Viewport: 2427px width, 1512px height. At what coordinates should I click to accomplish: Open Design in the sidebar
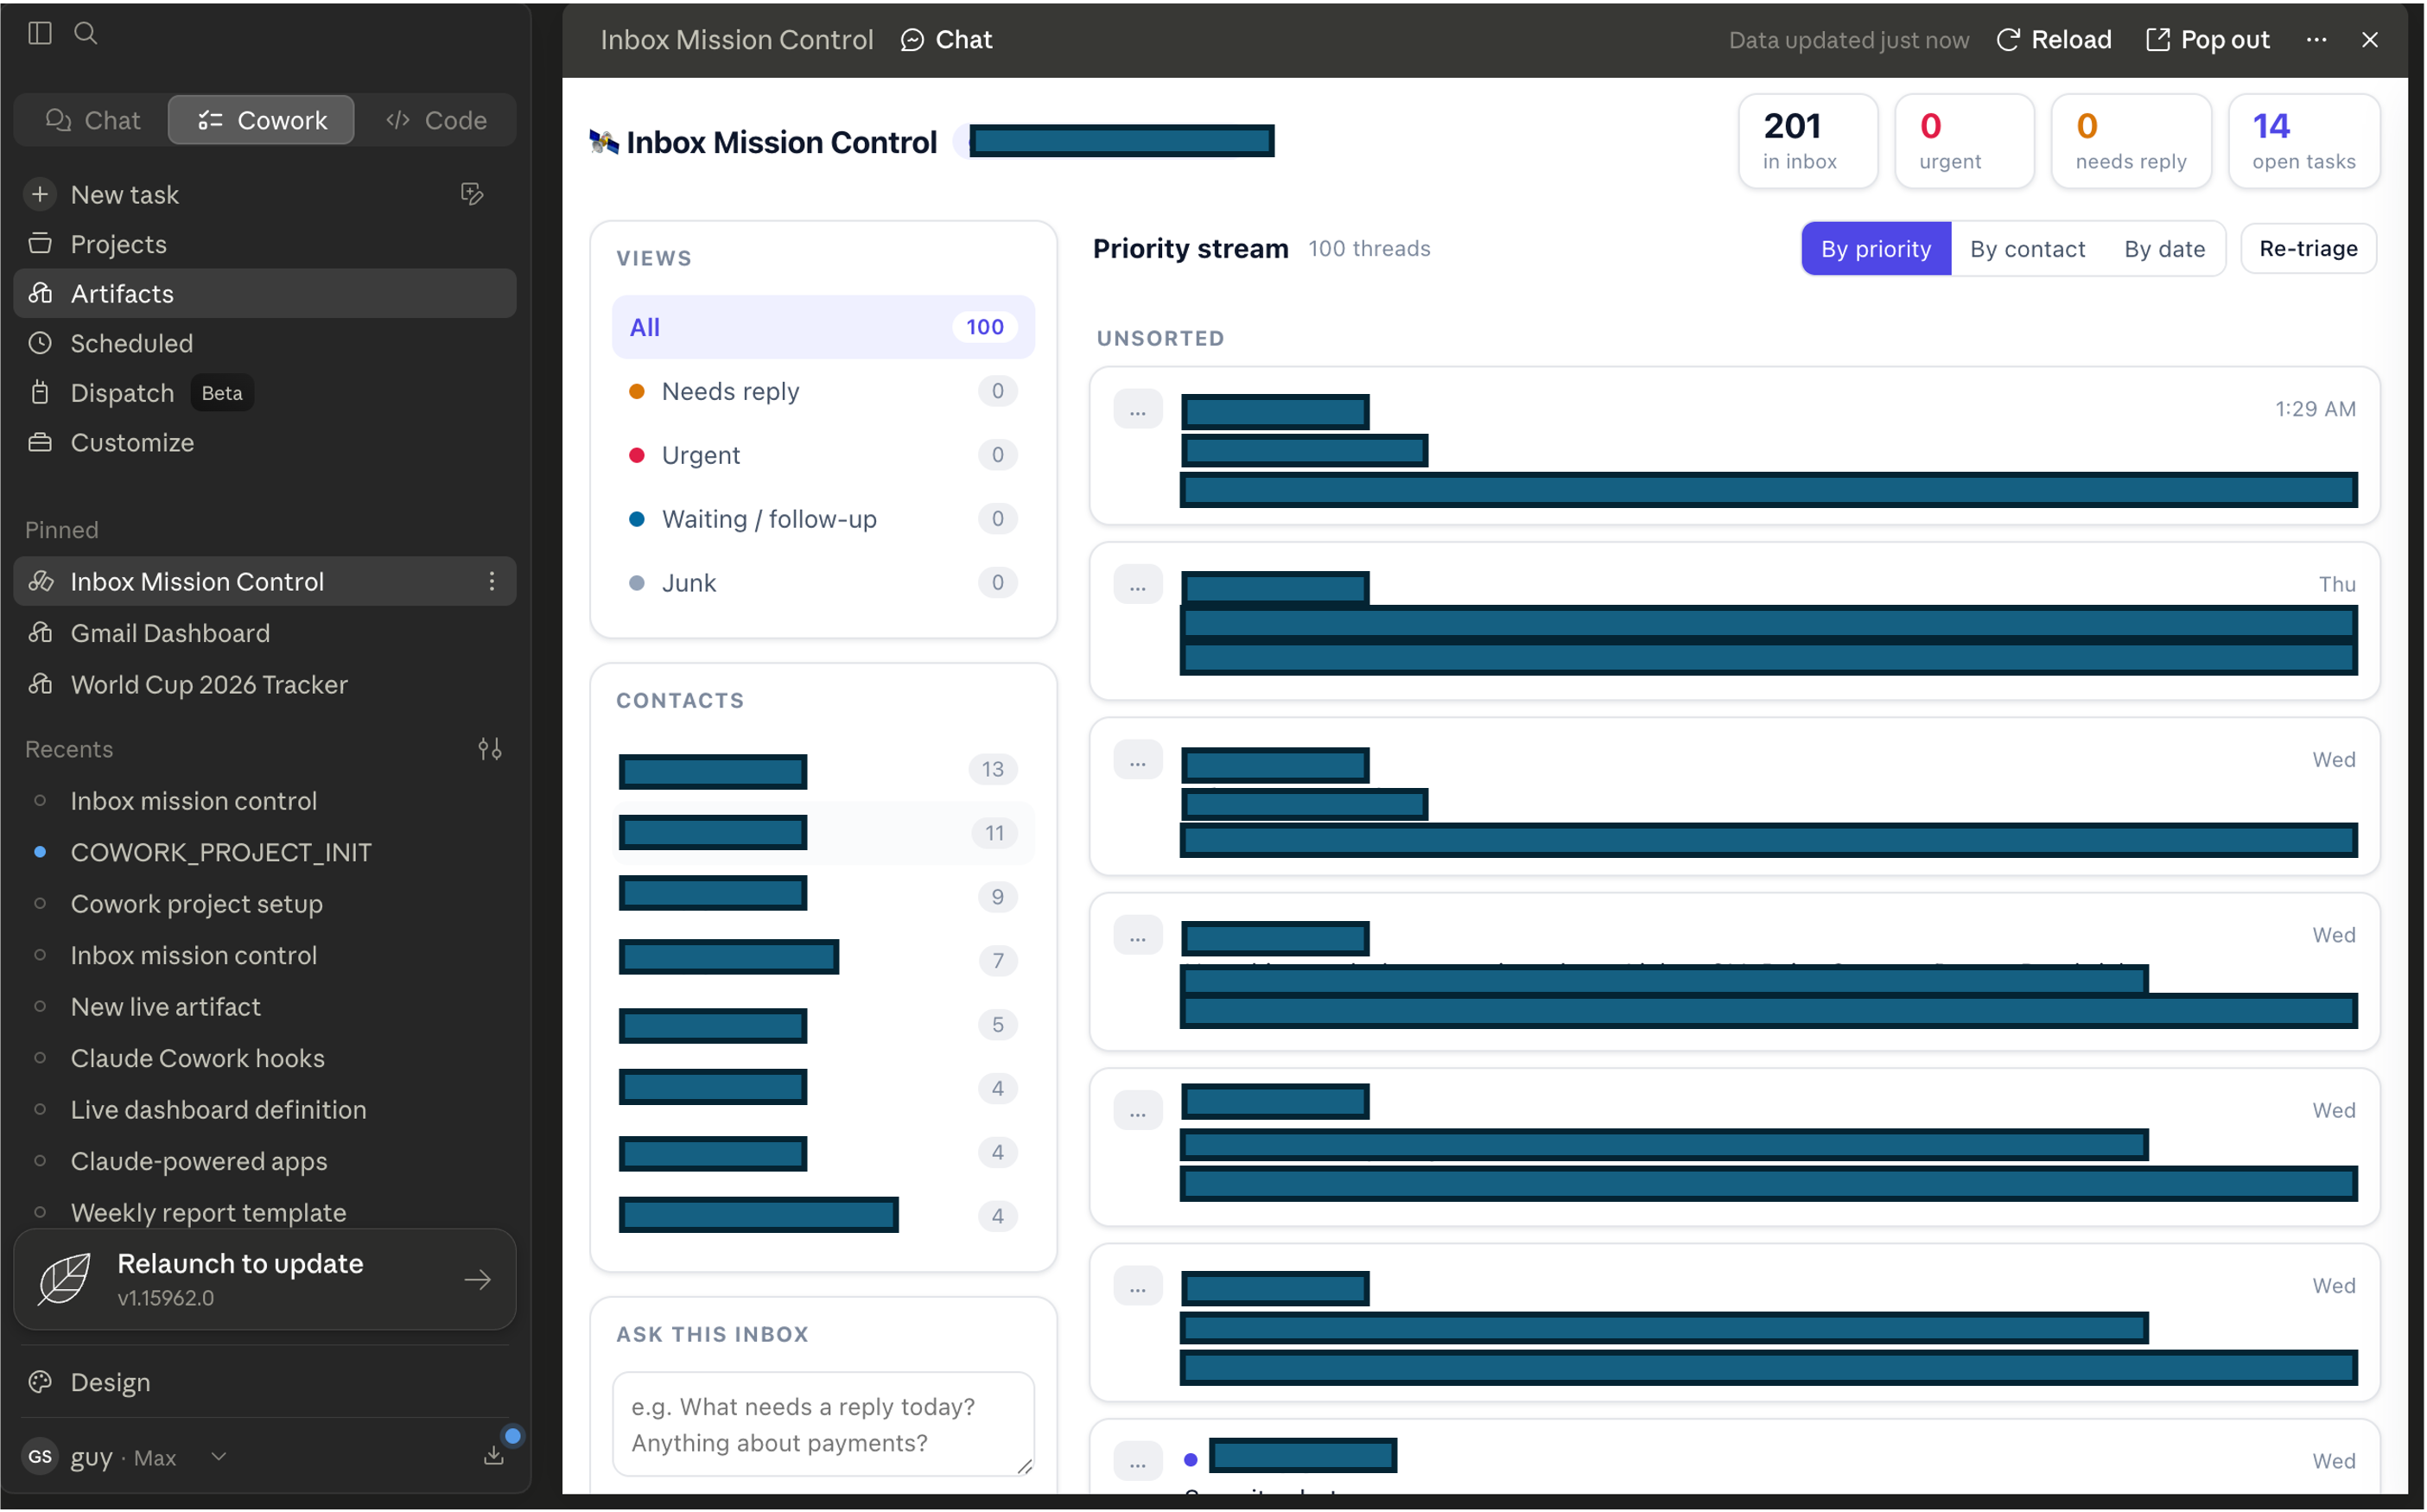[x=265, y=1382]
